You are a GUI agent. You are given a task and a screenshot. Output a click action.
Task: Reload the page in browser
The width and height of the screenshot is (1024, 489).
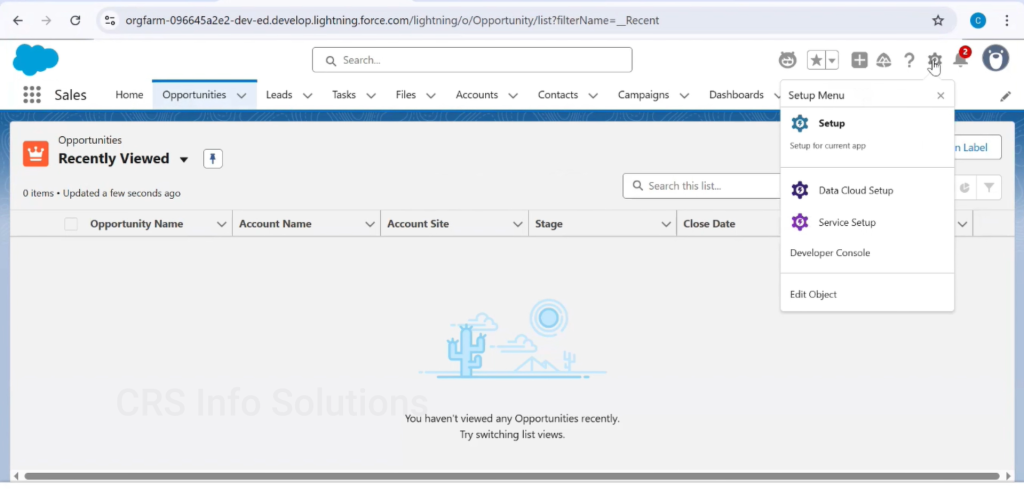(x=75, y=20)
